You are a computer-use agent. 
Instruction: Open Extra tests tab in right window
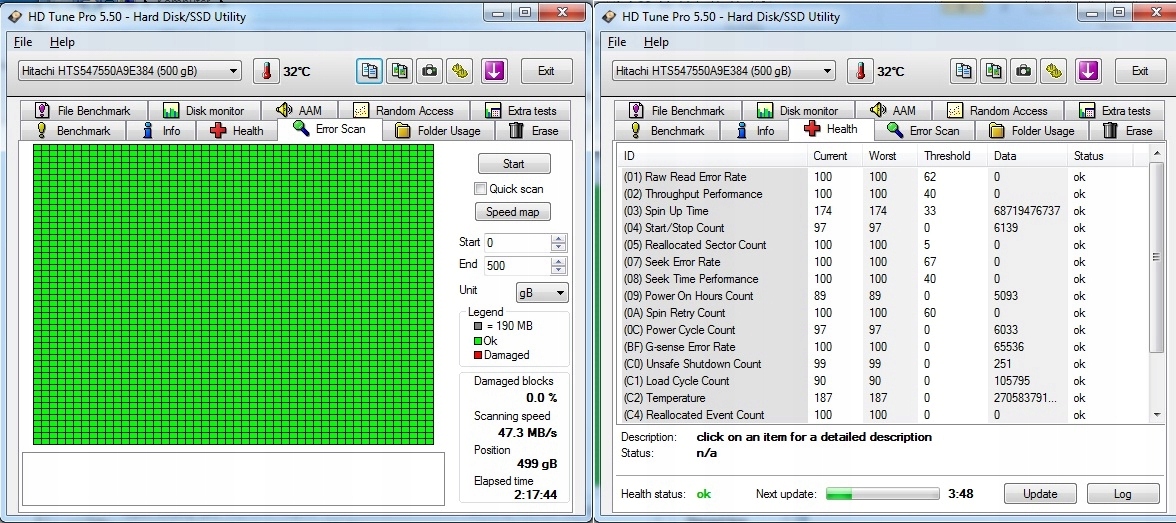[1114, 110]
